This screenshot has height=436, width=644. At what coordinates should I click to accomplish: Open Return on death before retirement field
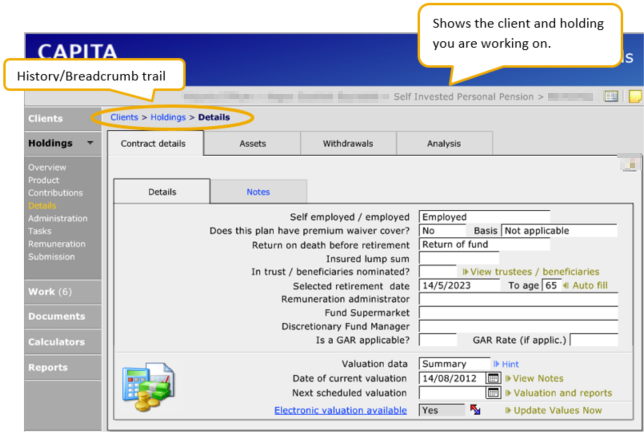[484, 244]
